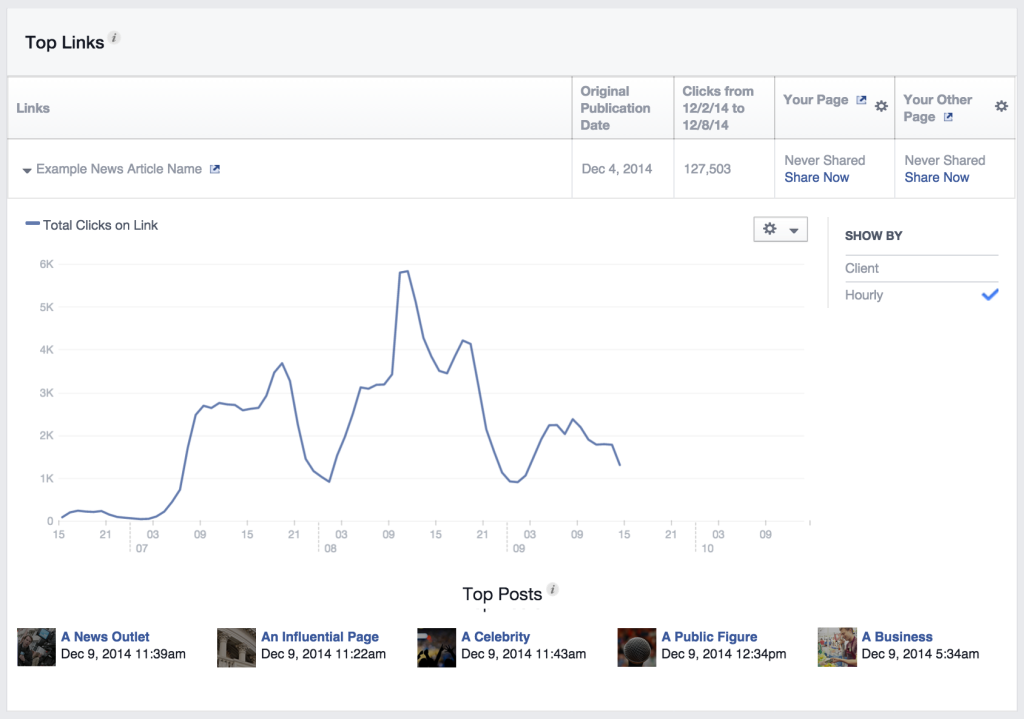
Task: Open the dropdown arrow next to chart gear
Action: pyautogui.click(x=793, y=229)
